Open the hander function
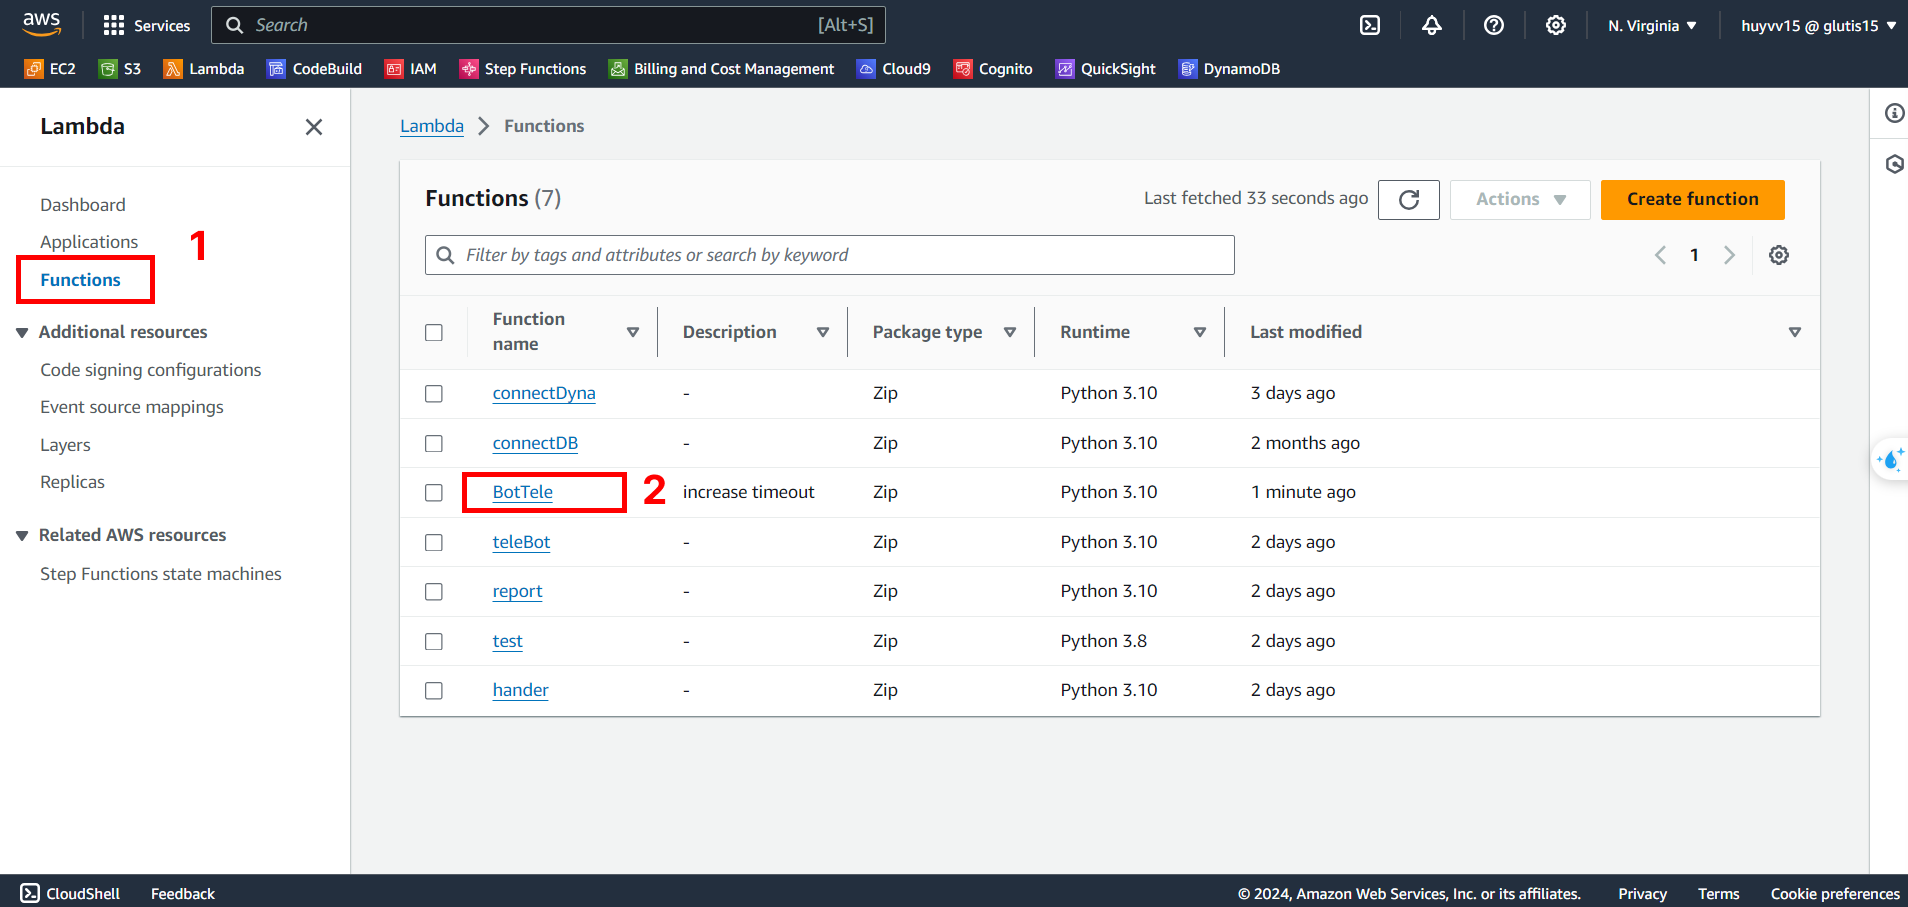This screenshot has height=907, width=1908. (520, 690)
